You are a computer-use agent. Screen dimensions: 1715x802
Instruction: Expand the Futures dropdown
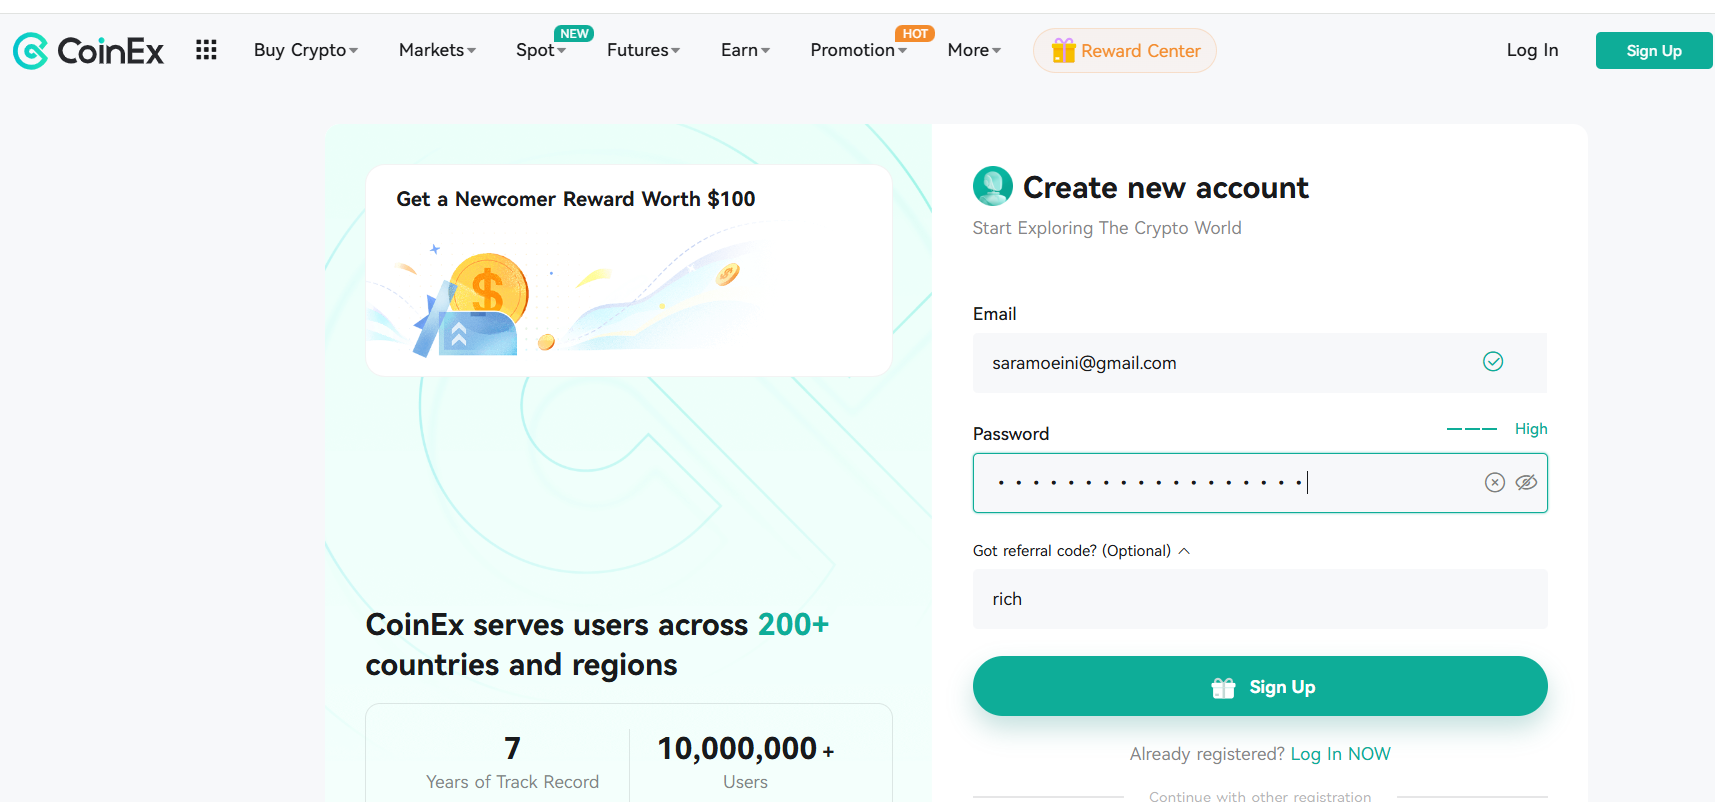(x=643, y=50)
